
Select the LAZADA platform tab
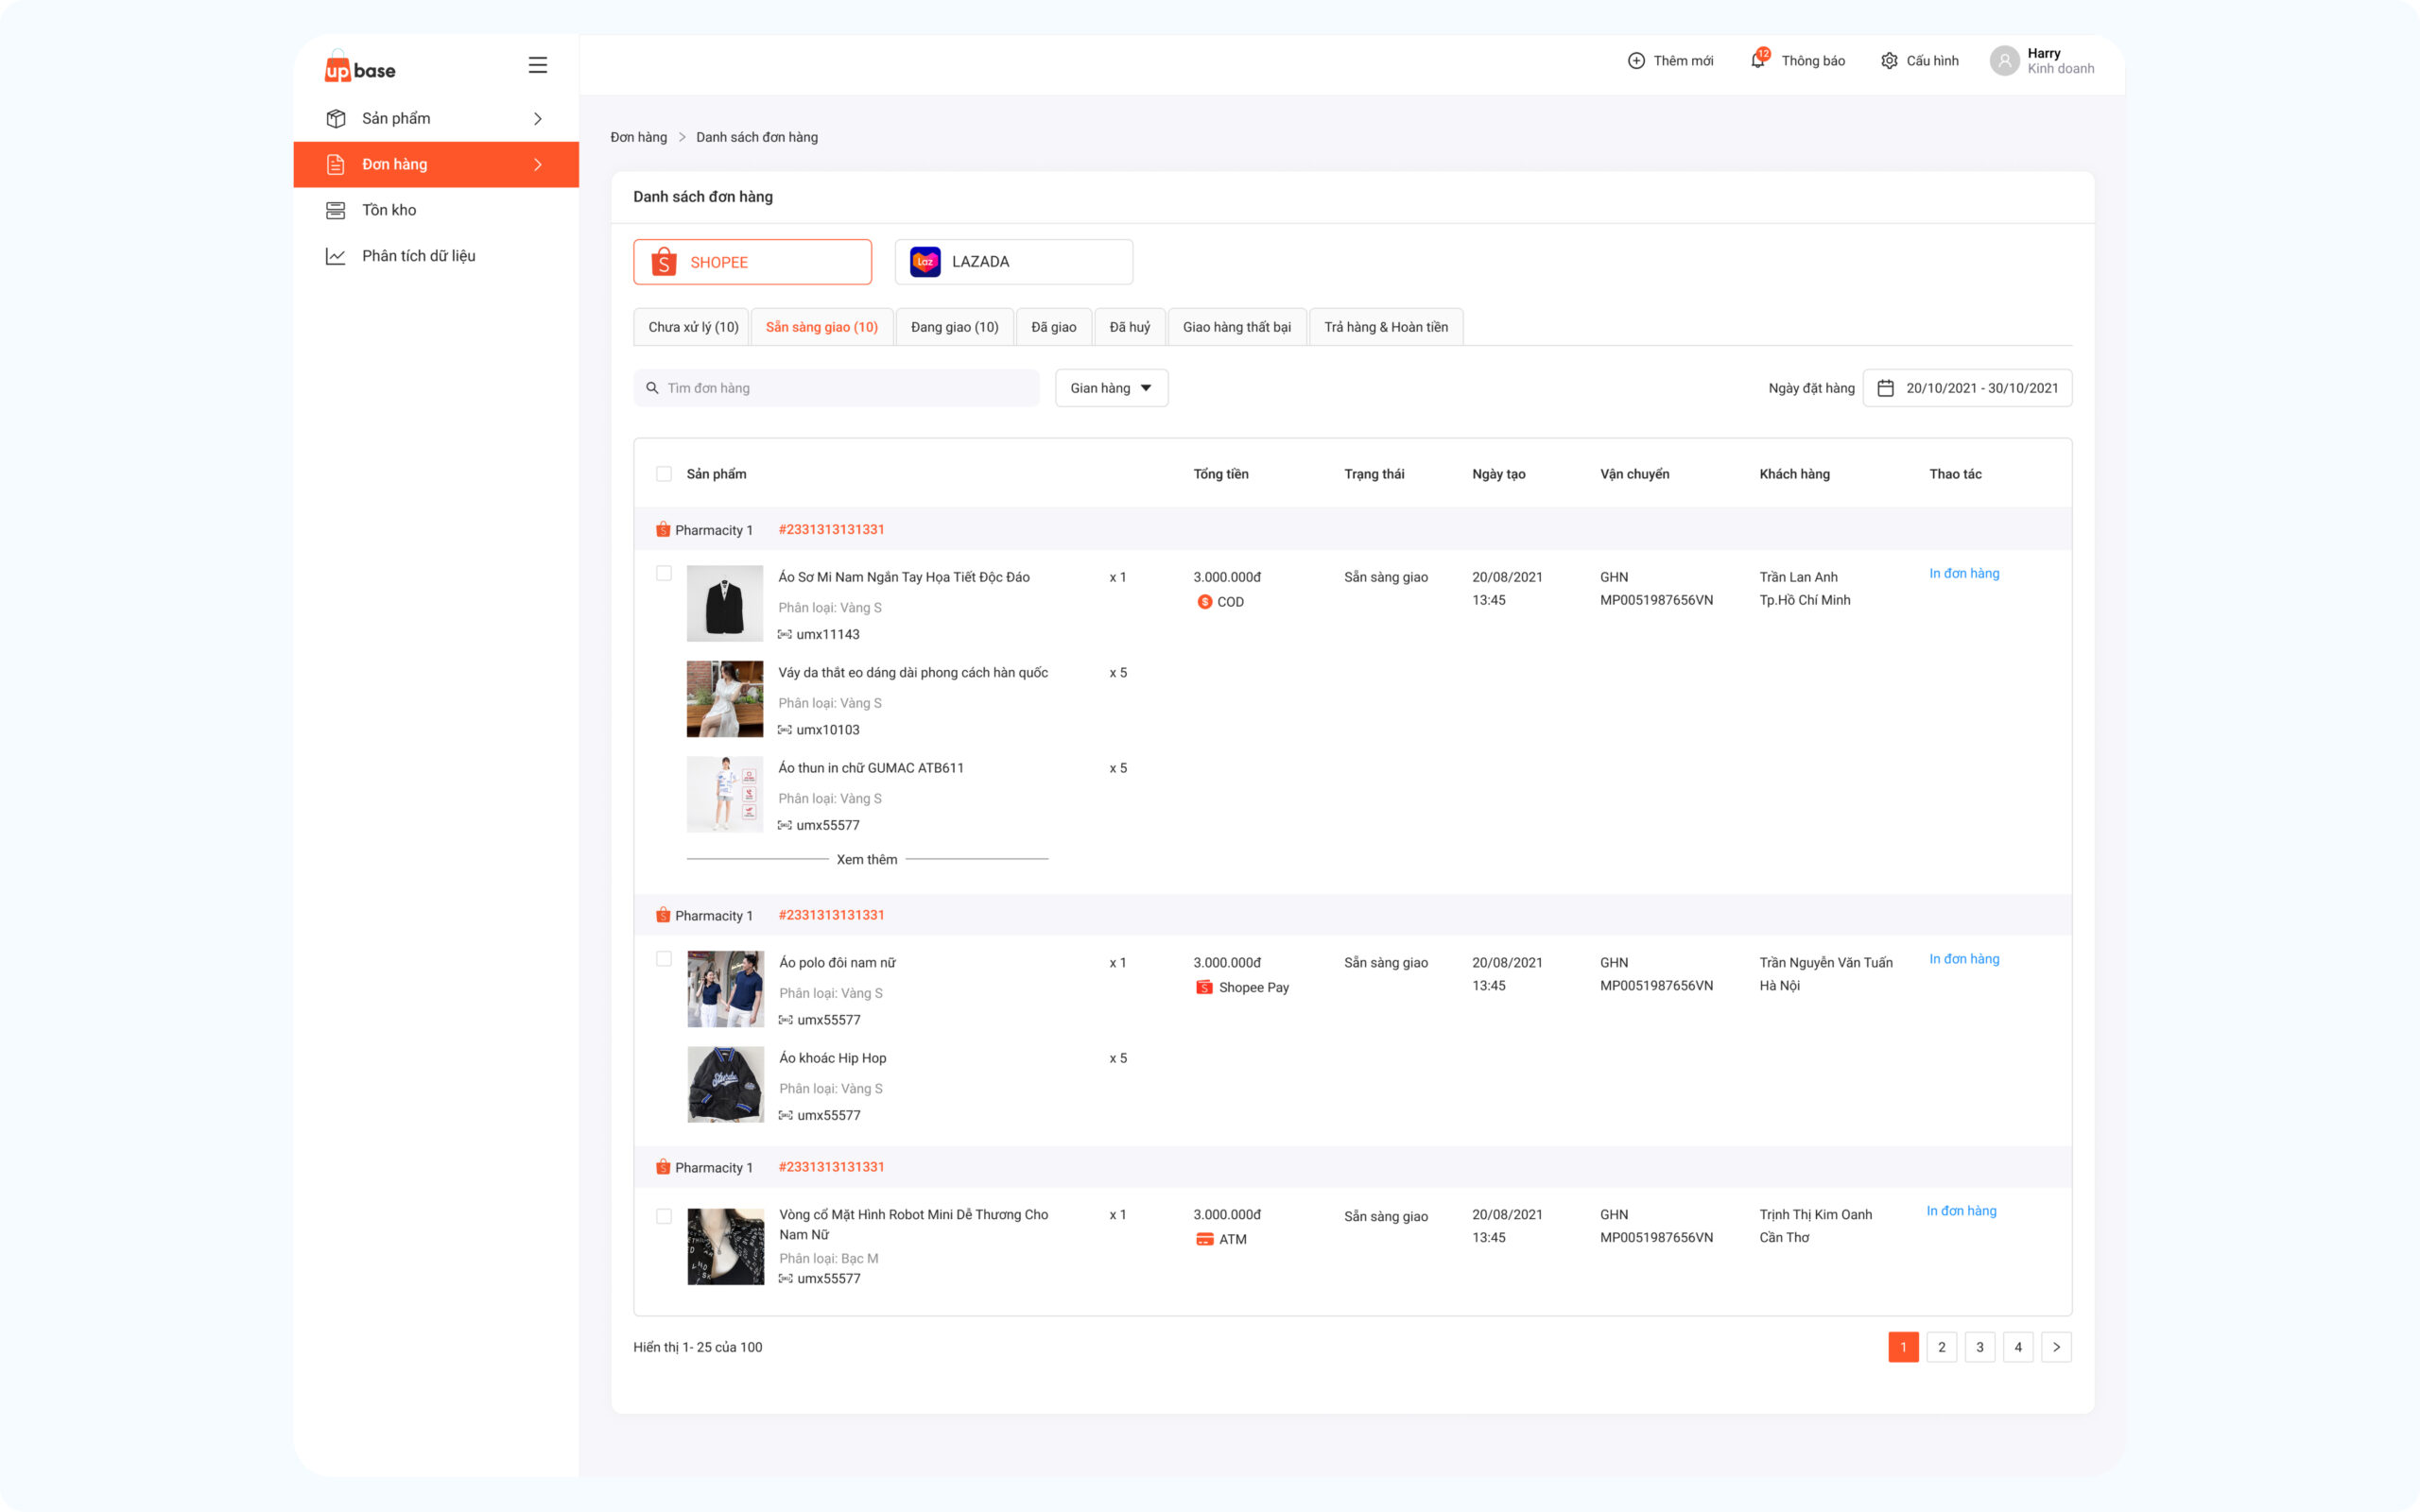1013,262
